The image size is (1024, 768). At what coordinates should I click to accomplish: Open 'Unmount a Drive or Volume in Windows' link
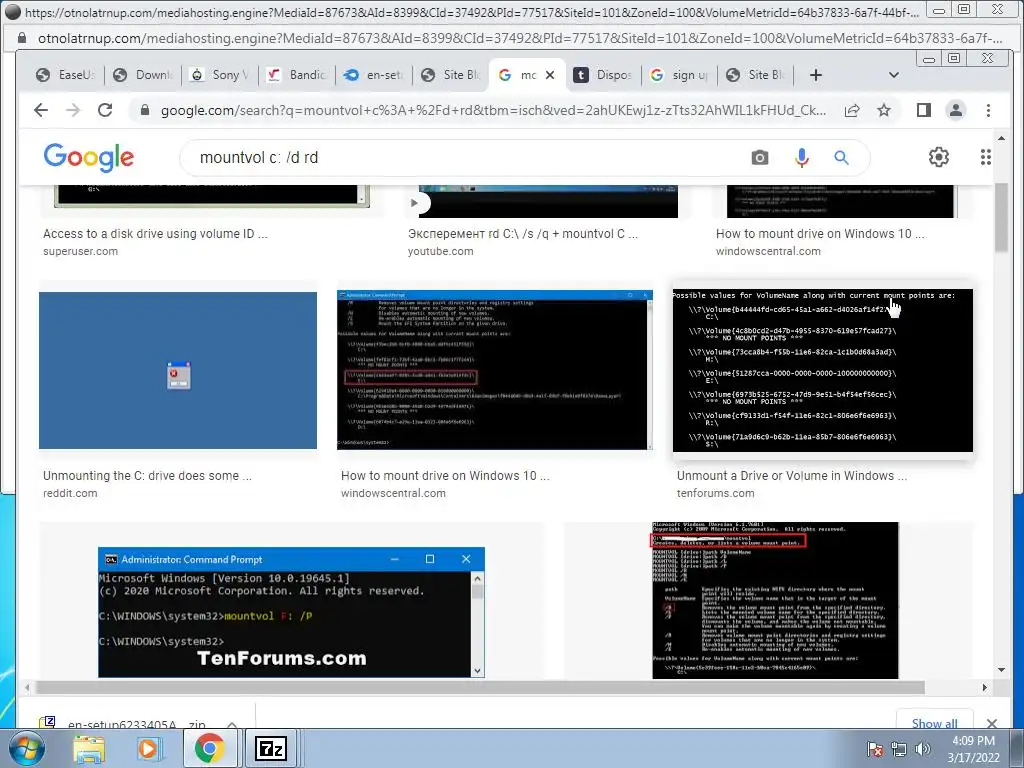point(792,475)
